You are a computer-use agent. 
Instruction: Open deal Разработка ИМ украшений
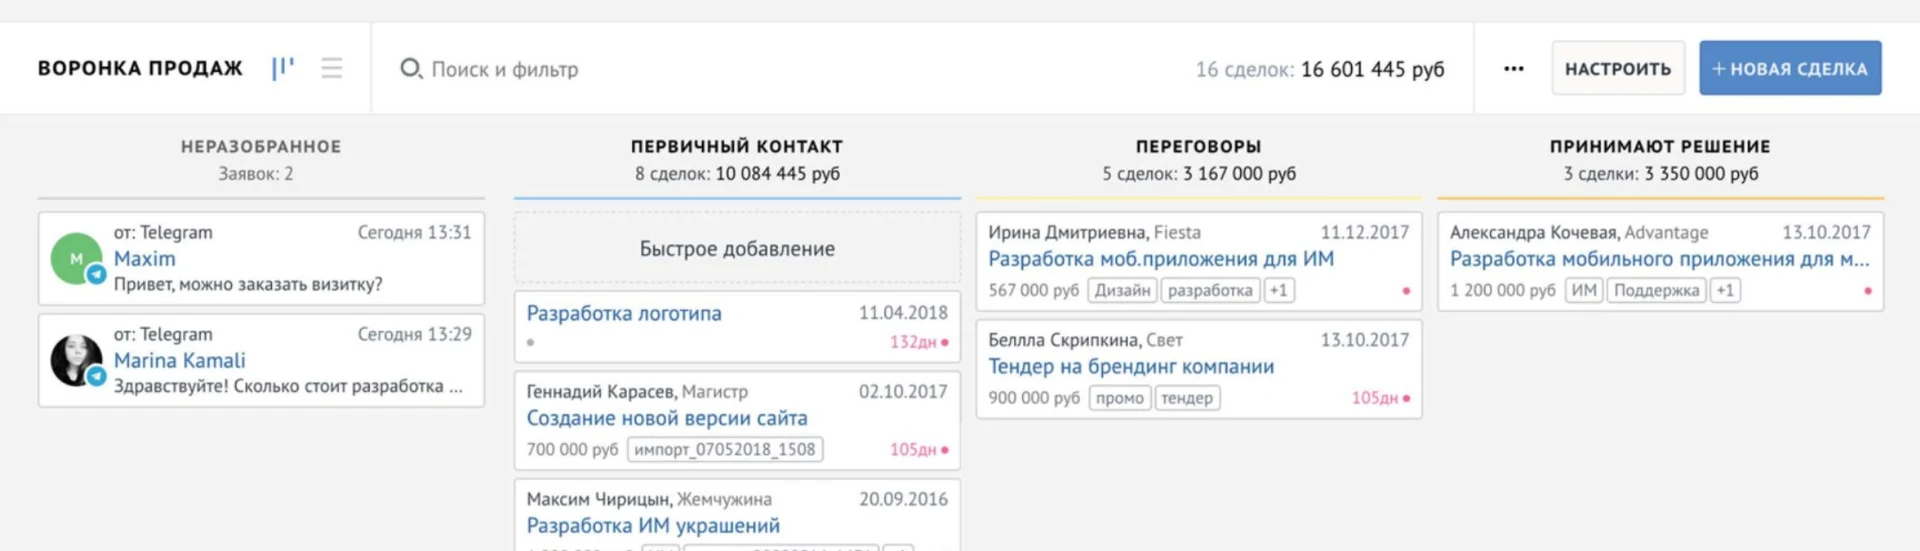click(x=653, y=526)
